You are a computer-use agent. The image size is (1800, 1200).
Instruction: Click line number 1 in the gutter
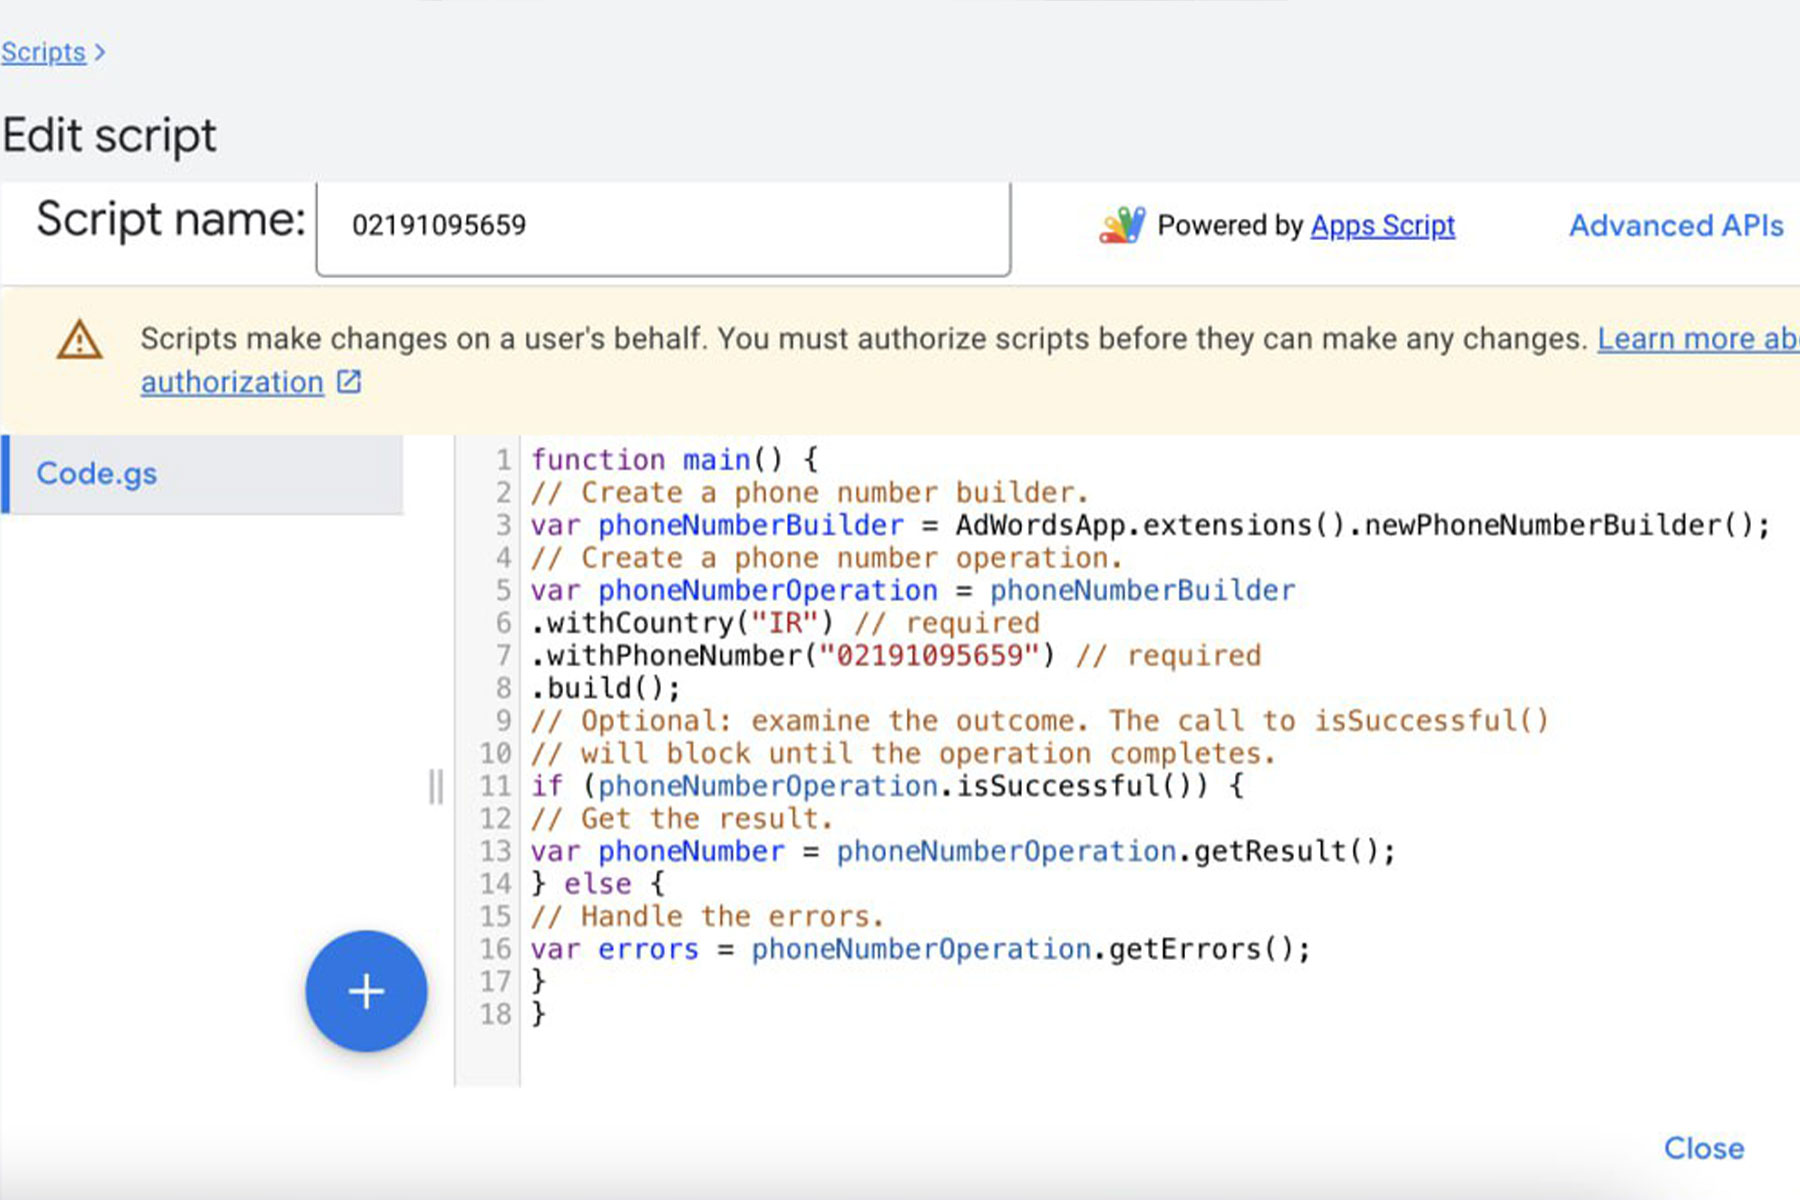tap(504, 460)
